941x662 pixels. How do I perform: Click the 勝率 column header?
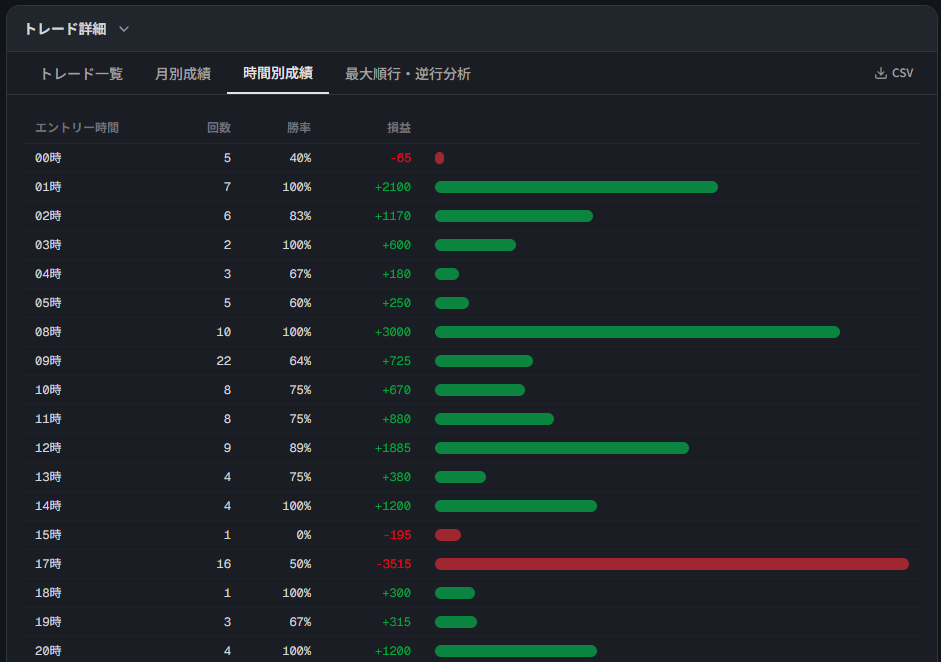tap(299, 128)
